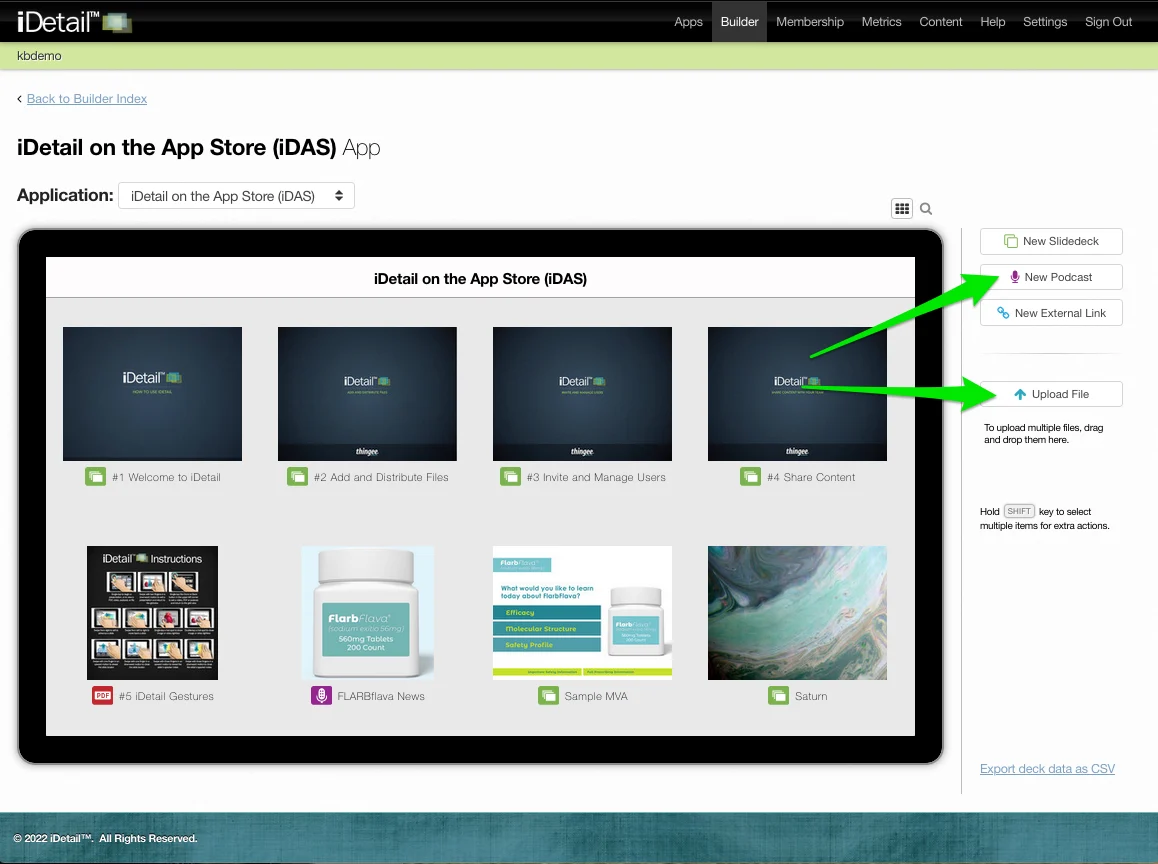Click '#4 Share Content' label

(x=811, y=477)
